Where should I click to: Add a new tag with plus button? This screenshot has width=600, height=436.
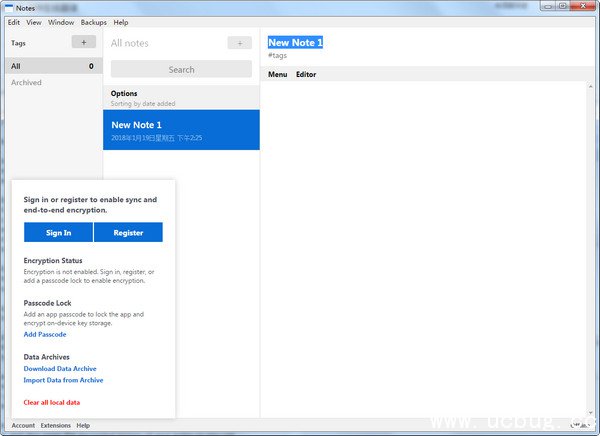tap(84, 42)
